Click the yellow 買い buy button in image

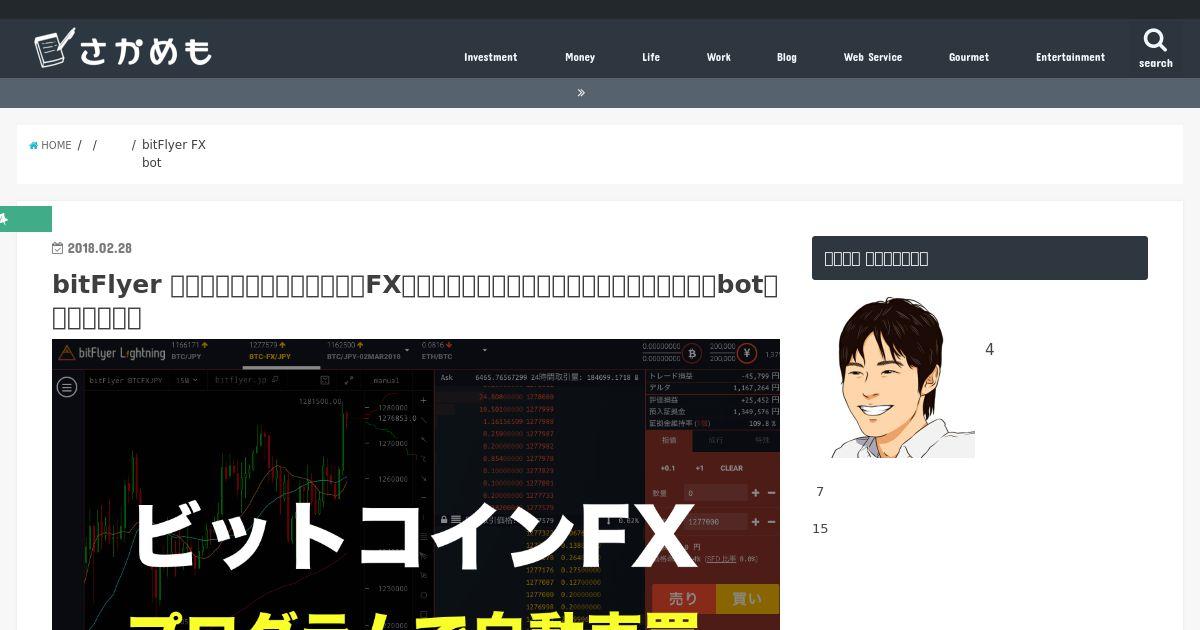747,599
